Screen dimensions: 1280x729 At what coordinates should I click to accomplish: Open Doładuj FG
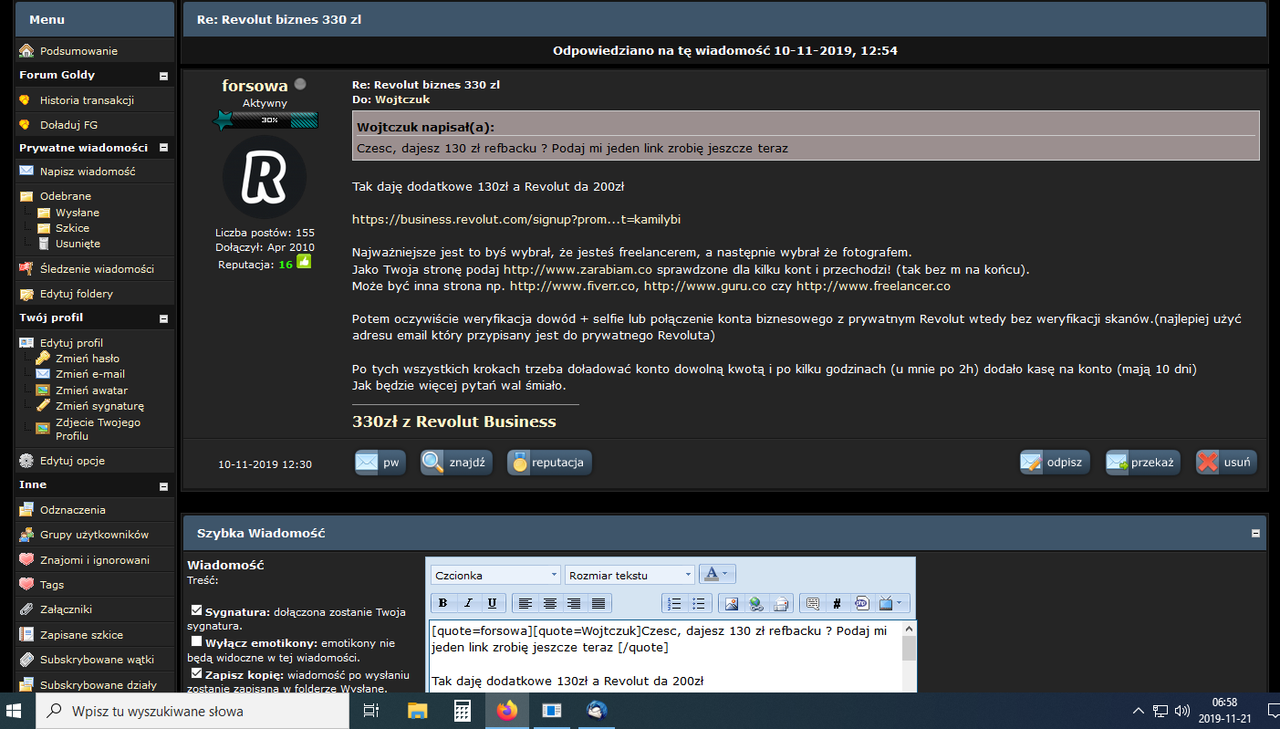click(69, 125)
